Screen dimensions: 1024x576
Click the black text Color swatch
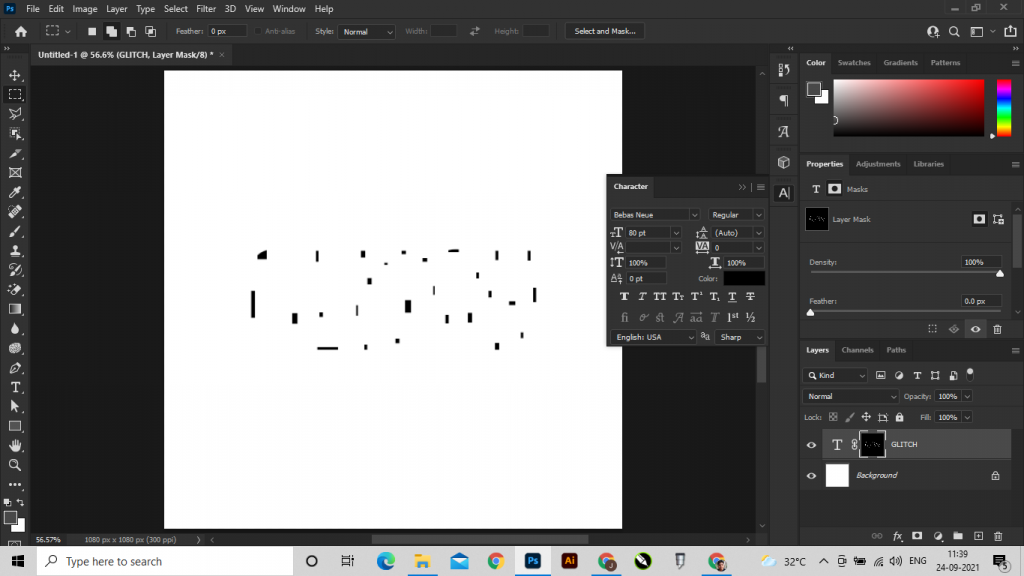744,279
